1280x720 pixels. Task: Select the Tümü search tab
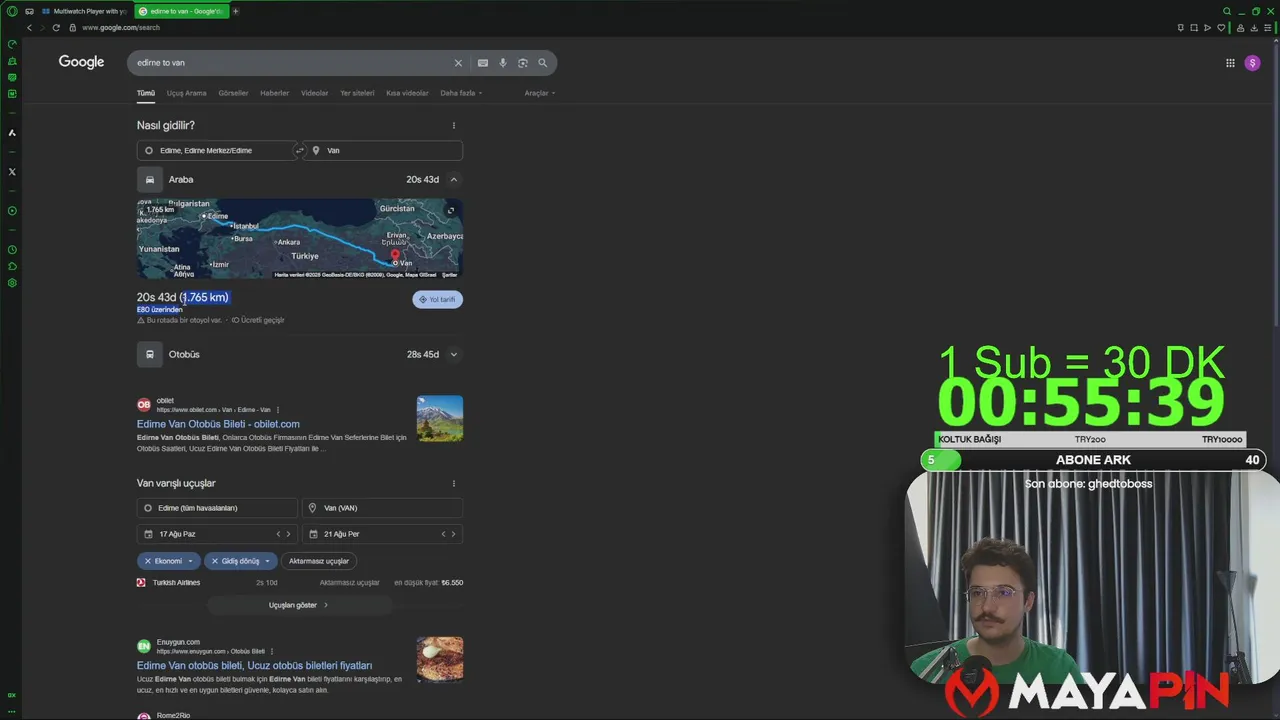146,93
